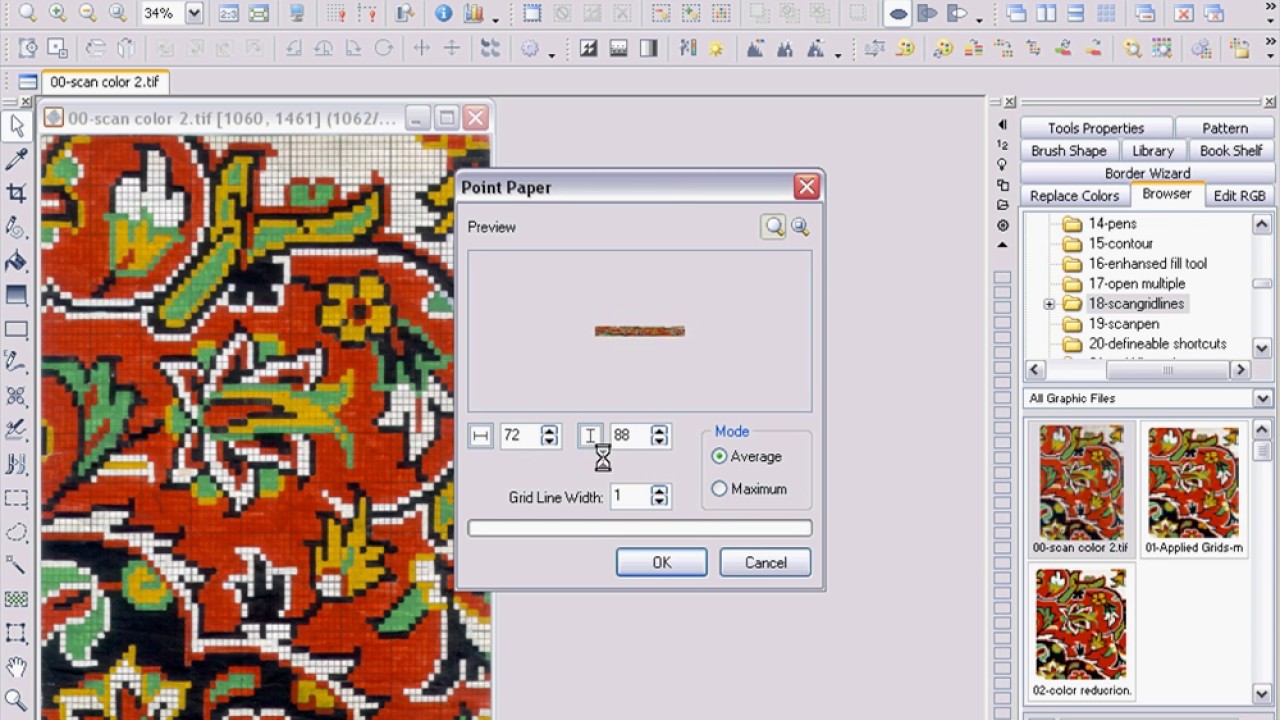Cancel the Point Paper dialog
The image size is (1280, 720).
(x=765, y=563)
